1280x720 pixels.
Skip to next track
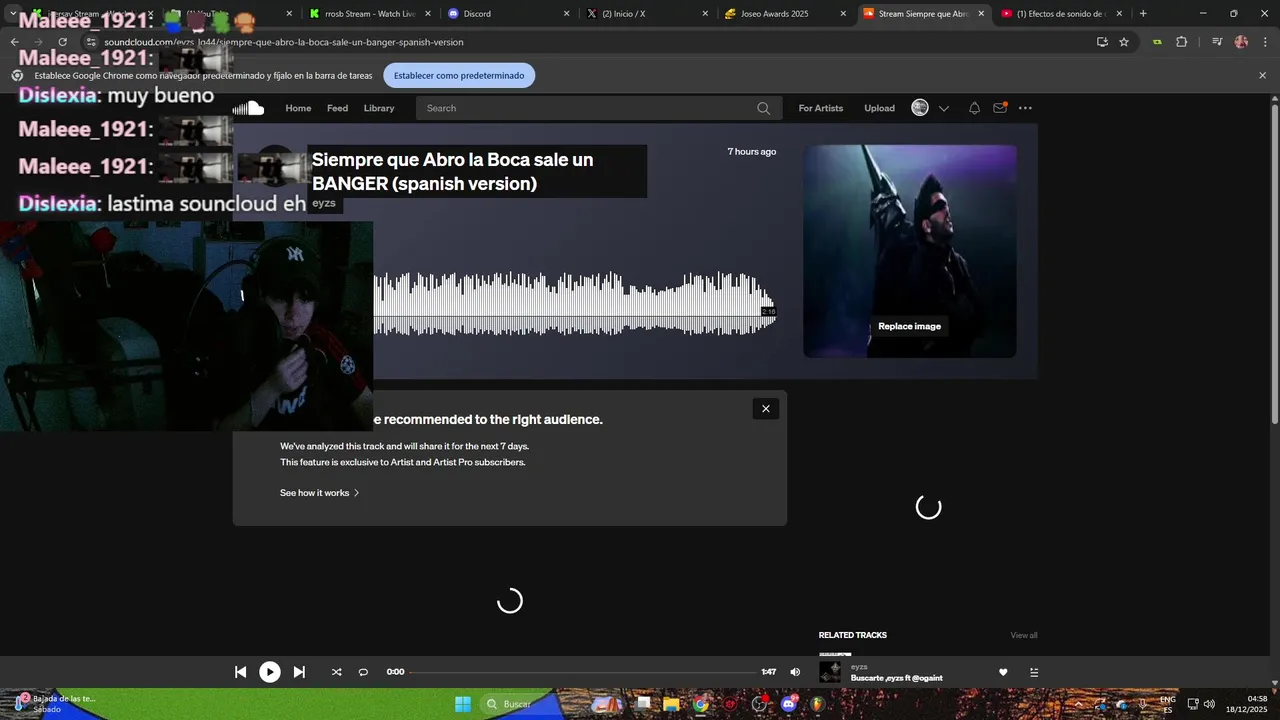[299, 672]
